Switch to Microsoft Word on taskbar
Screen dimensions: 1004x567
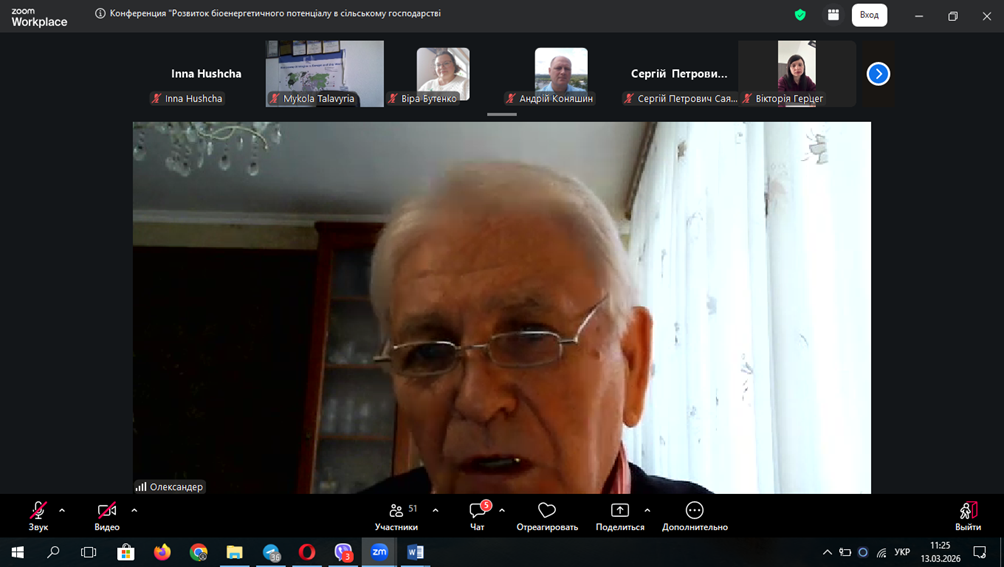point(415,552)
